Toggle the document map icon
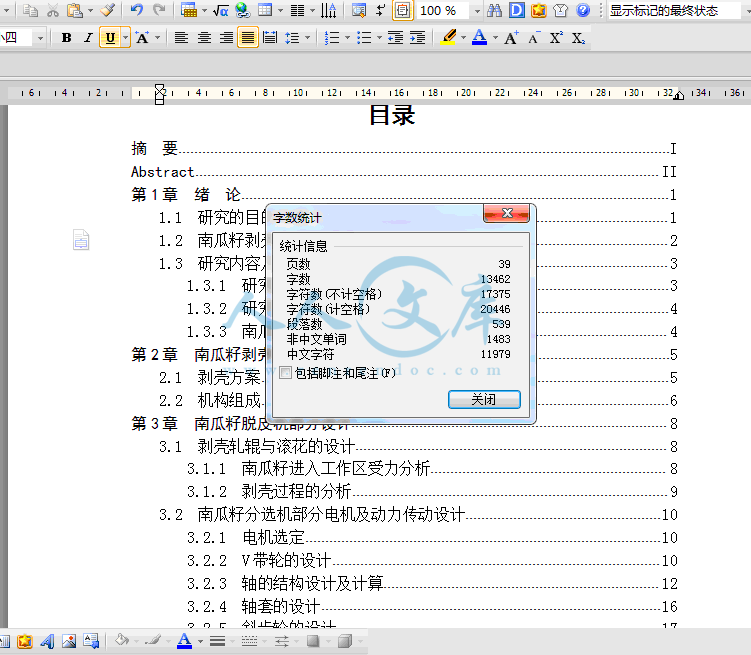This screenshot has width=751, height=655. click(x=402, y=10)
